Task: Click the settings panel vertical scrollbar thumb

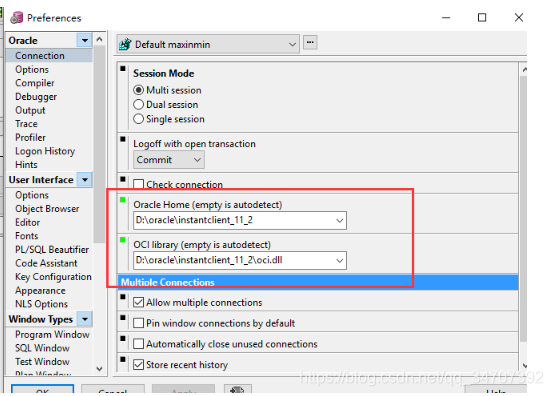Action: point(523,208)
